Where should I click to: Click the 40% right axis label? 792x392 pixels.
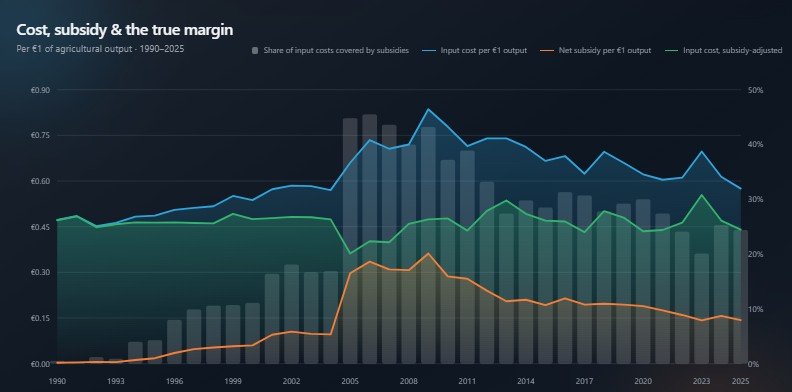[x=756, y=144]
